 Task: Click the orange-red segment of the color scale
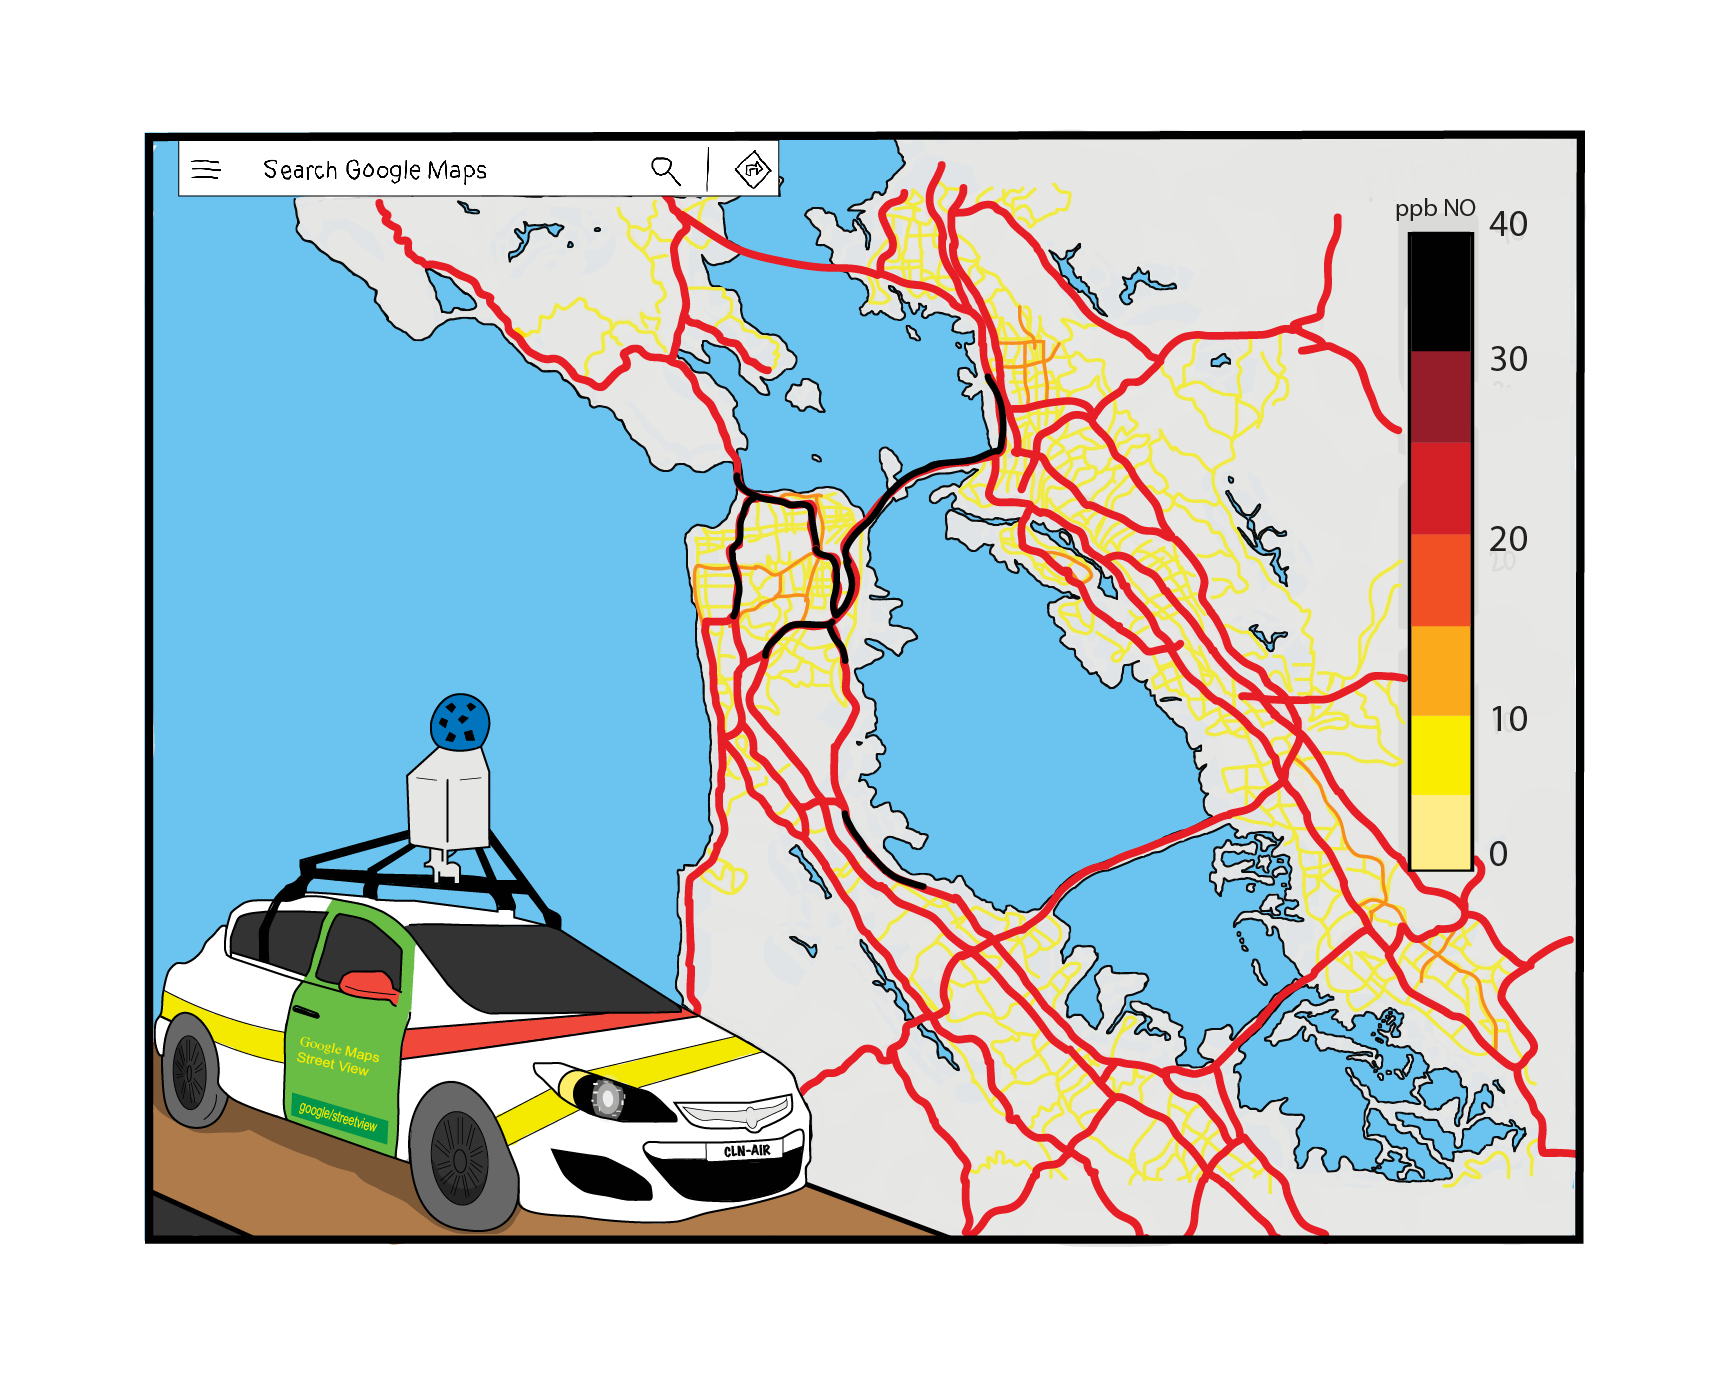coord(1441,580)
